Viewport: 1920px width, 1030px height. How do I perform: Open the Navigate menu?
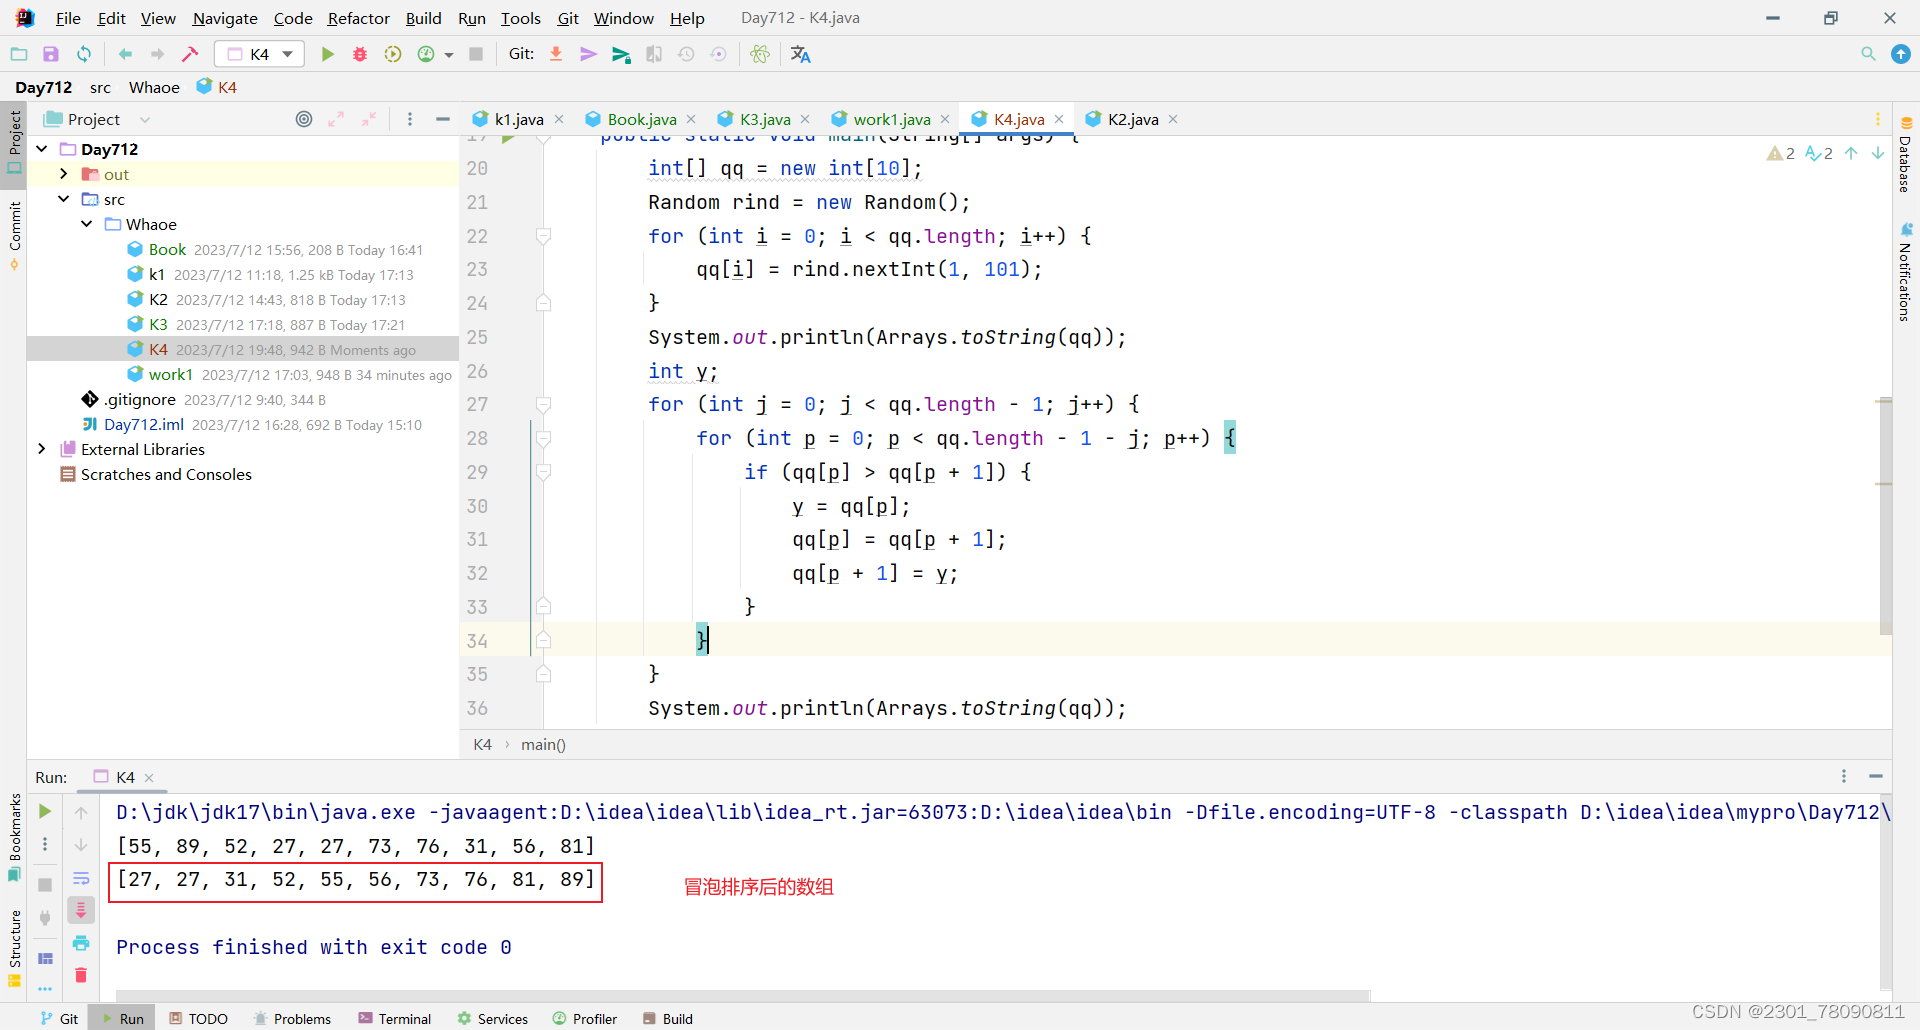click(225, 18)
